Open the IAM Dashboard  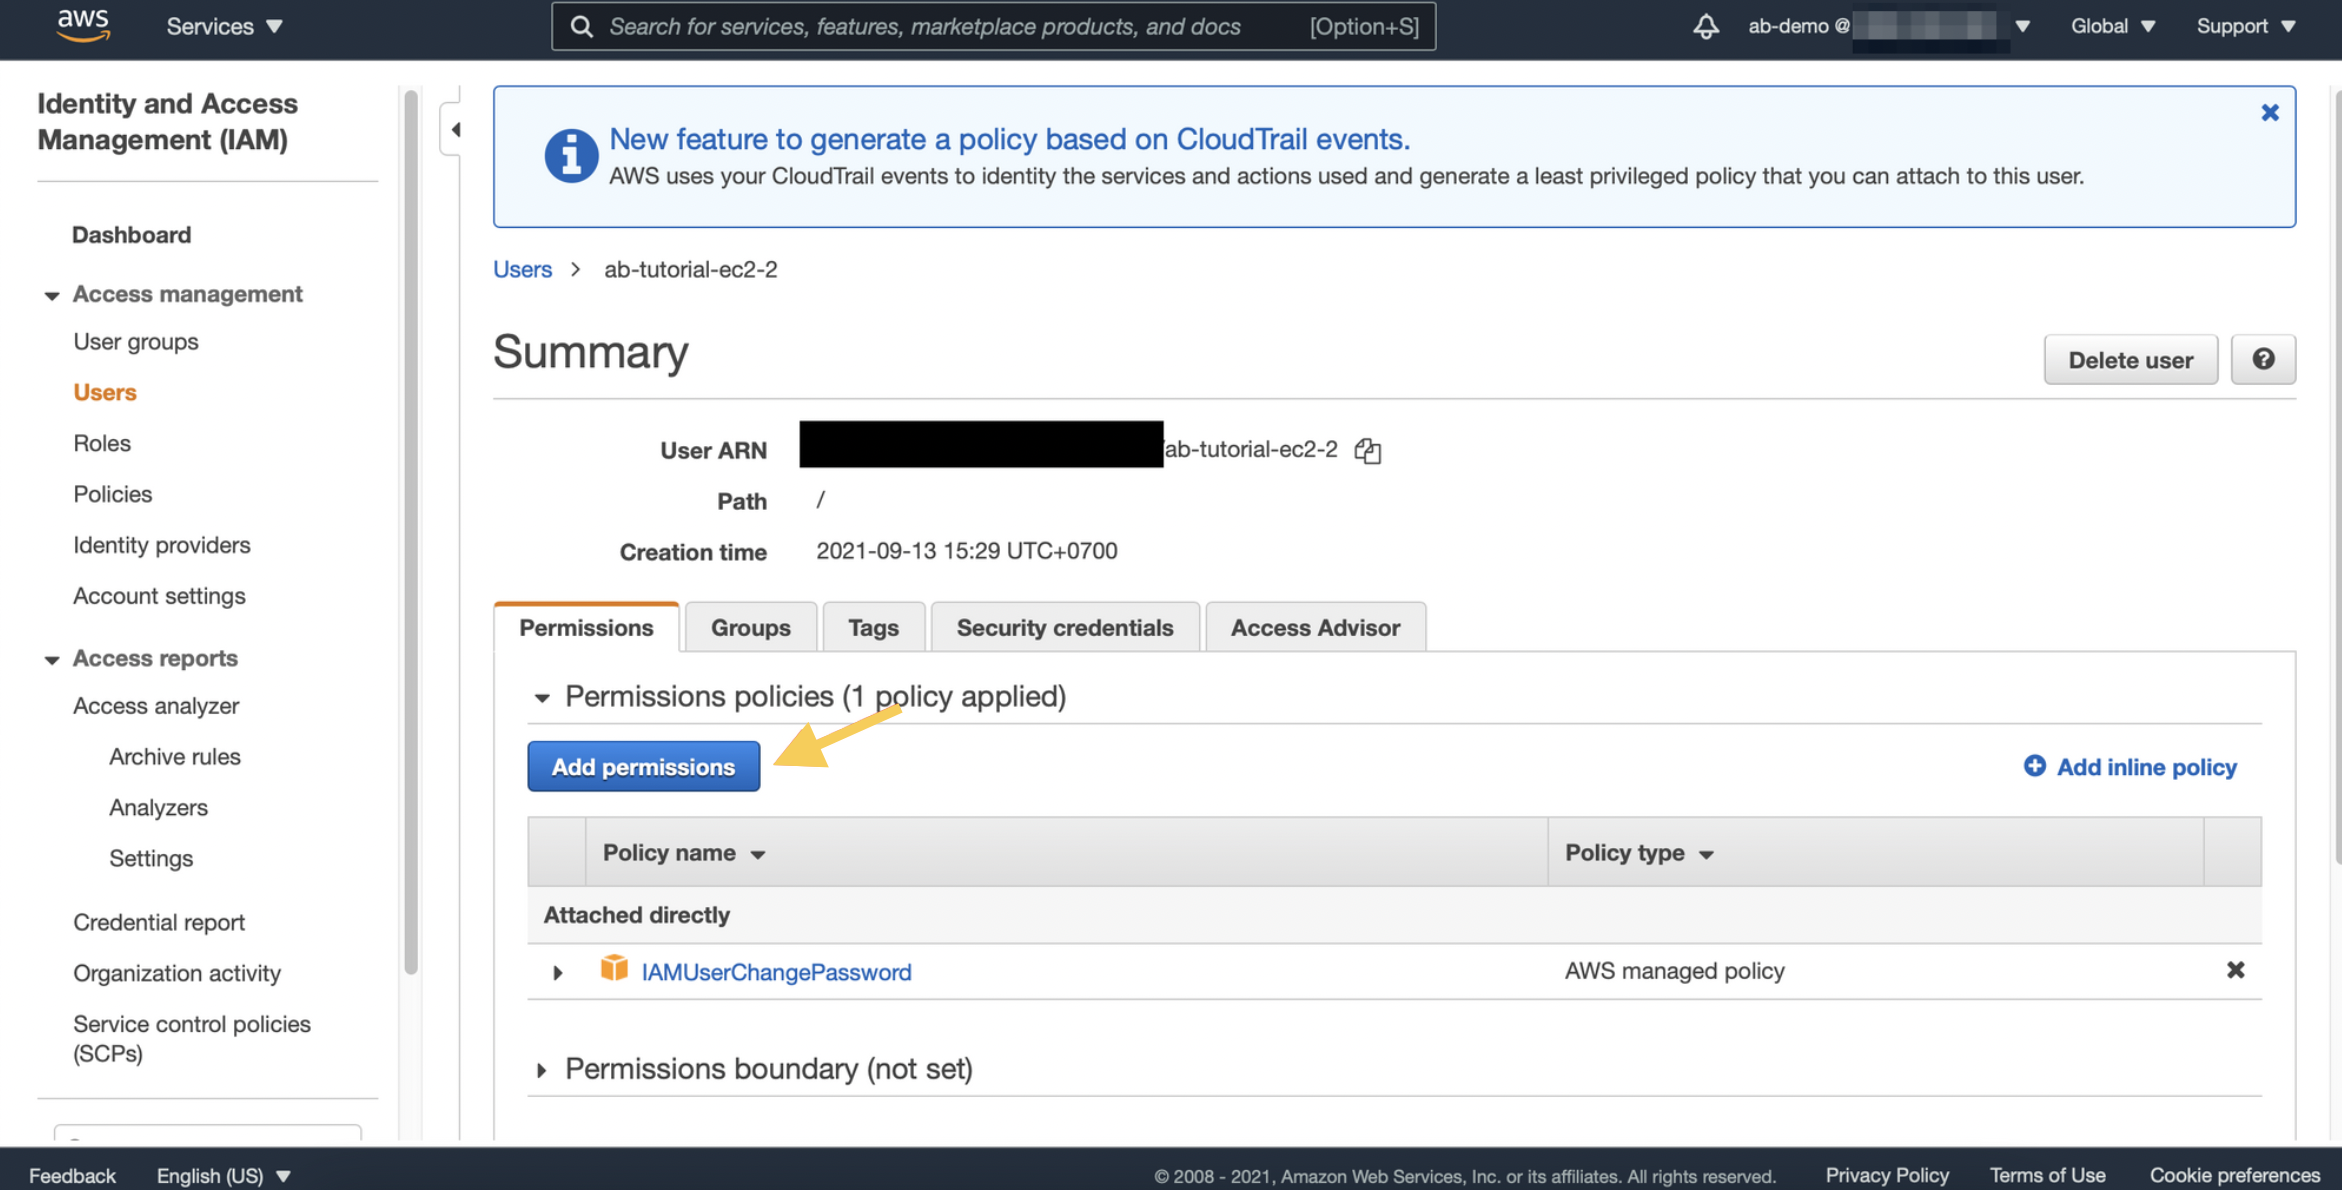click(131, 235)
